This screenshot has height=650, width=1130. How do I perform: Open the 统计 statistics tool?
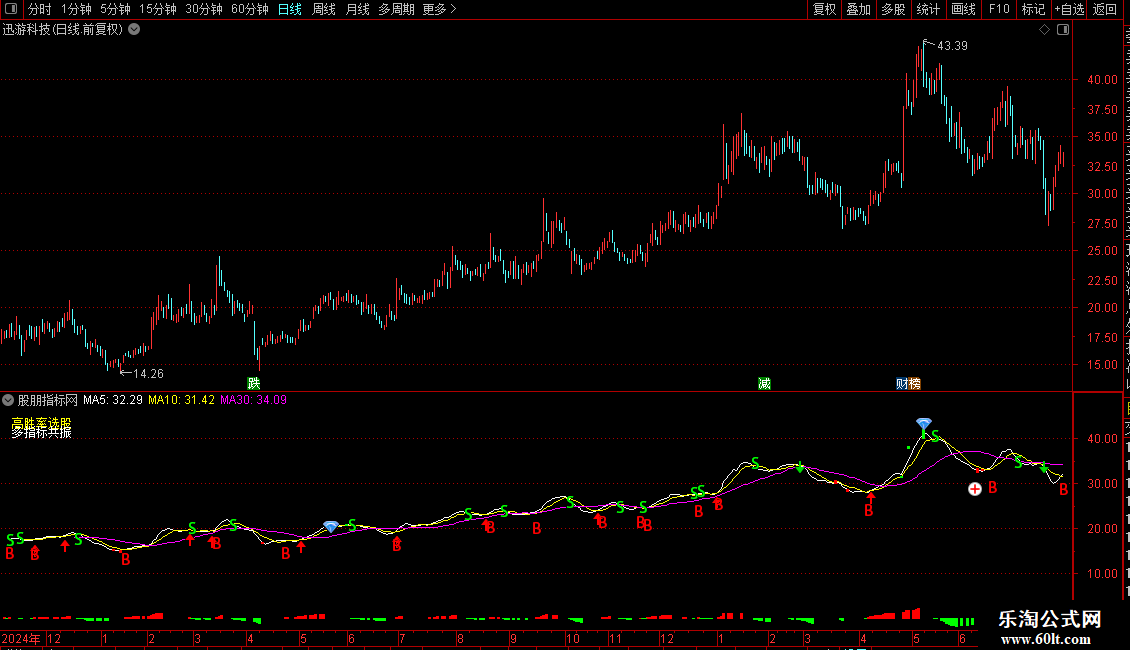pos(927,9)
